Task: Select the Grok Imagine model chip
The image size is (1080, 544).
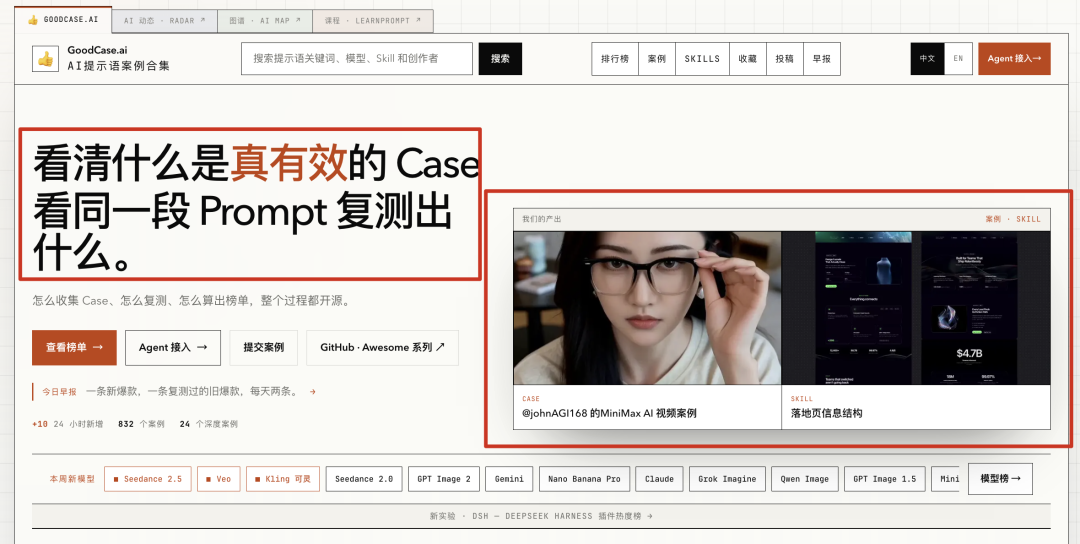Action: [x=727, y=479]
